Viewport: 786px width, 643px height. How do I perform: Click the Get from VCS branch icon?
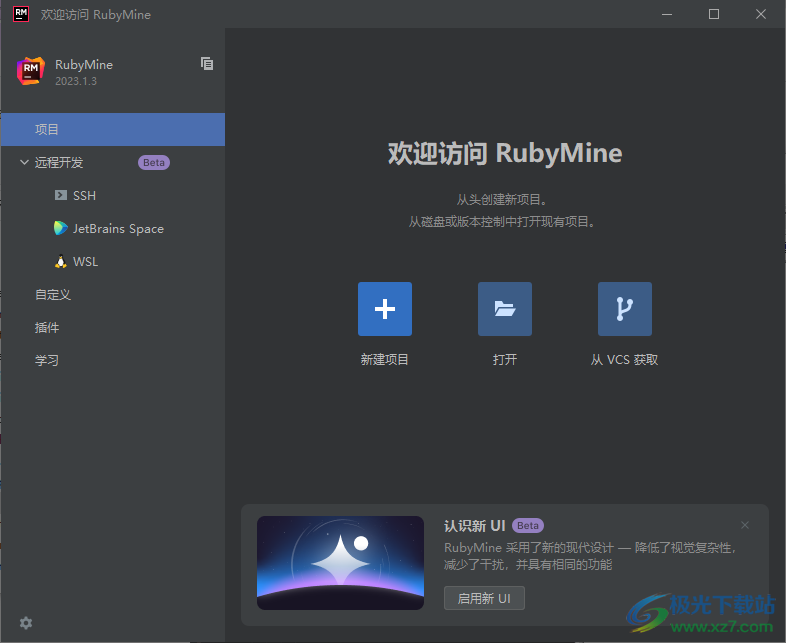point(625,309)
